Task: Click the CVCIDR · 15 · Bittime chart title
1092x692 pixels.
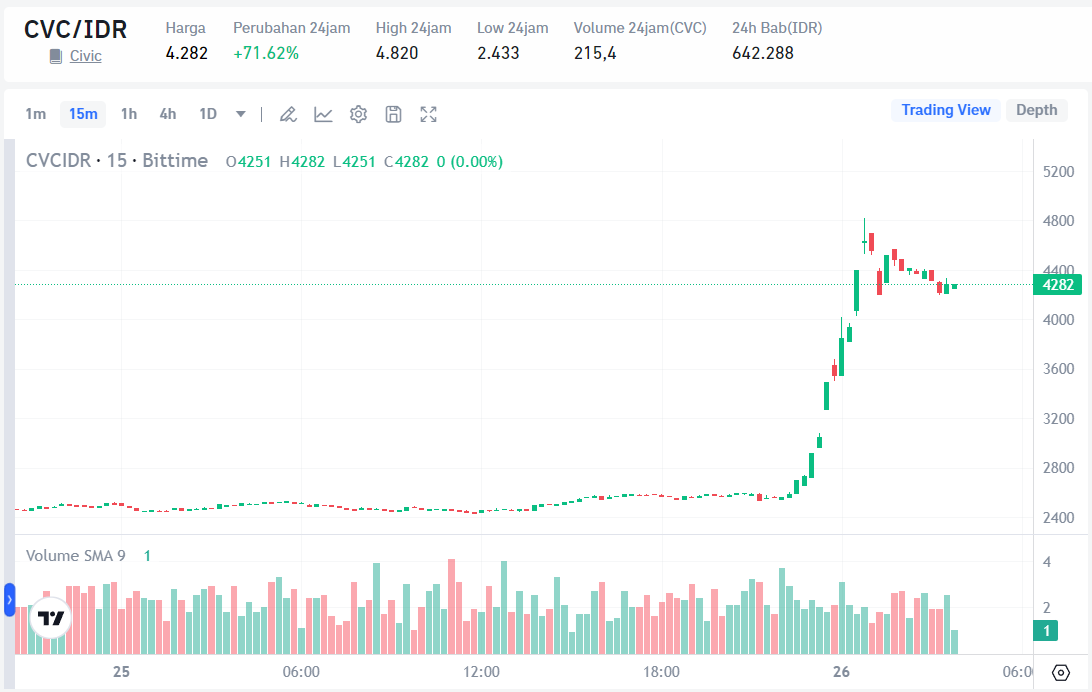Action: (x=116, y=160)
